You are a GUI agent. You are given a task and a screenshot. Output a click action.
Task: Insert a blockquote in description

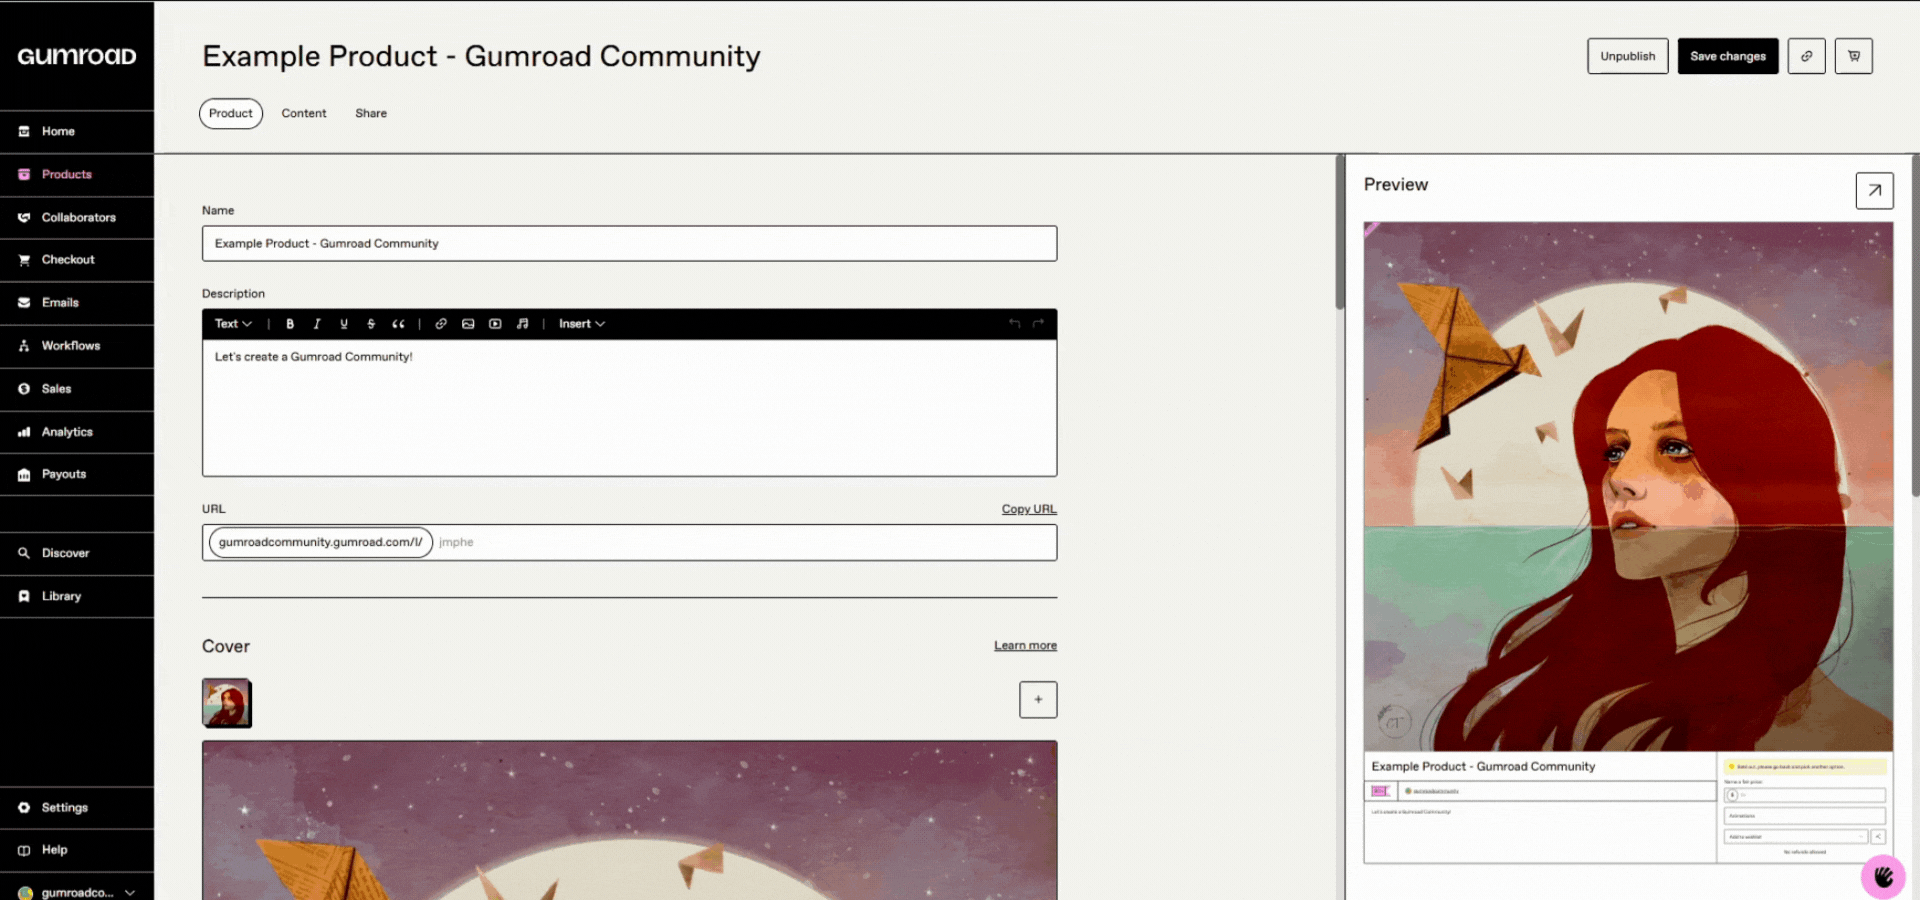click(x=398, y=324)
